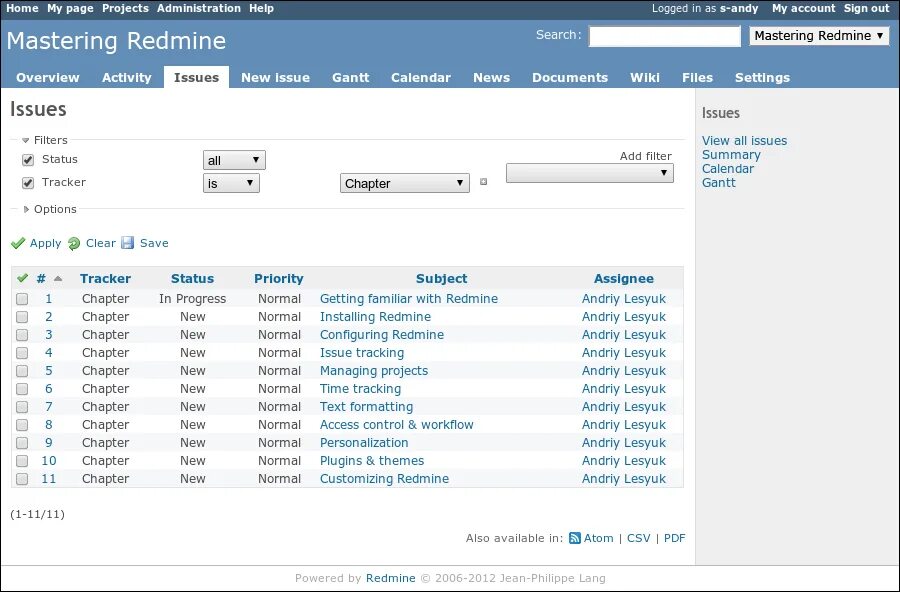Screen dimensions: 900x592
Task: Open the Status operator dropdown showing all
Action: point(234,160)
